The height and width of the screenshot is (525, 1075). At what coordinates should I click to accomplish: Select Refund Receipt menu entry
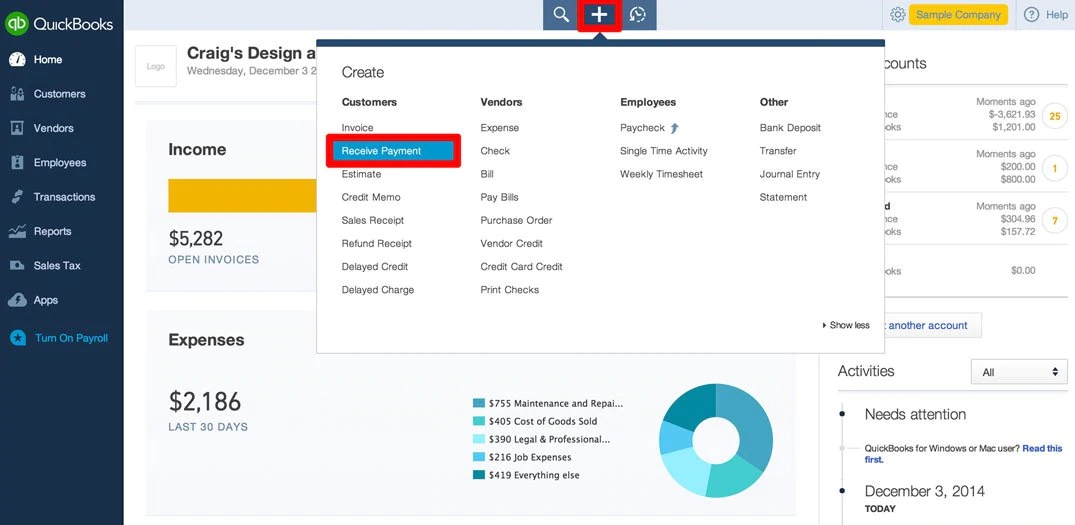376,243
